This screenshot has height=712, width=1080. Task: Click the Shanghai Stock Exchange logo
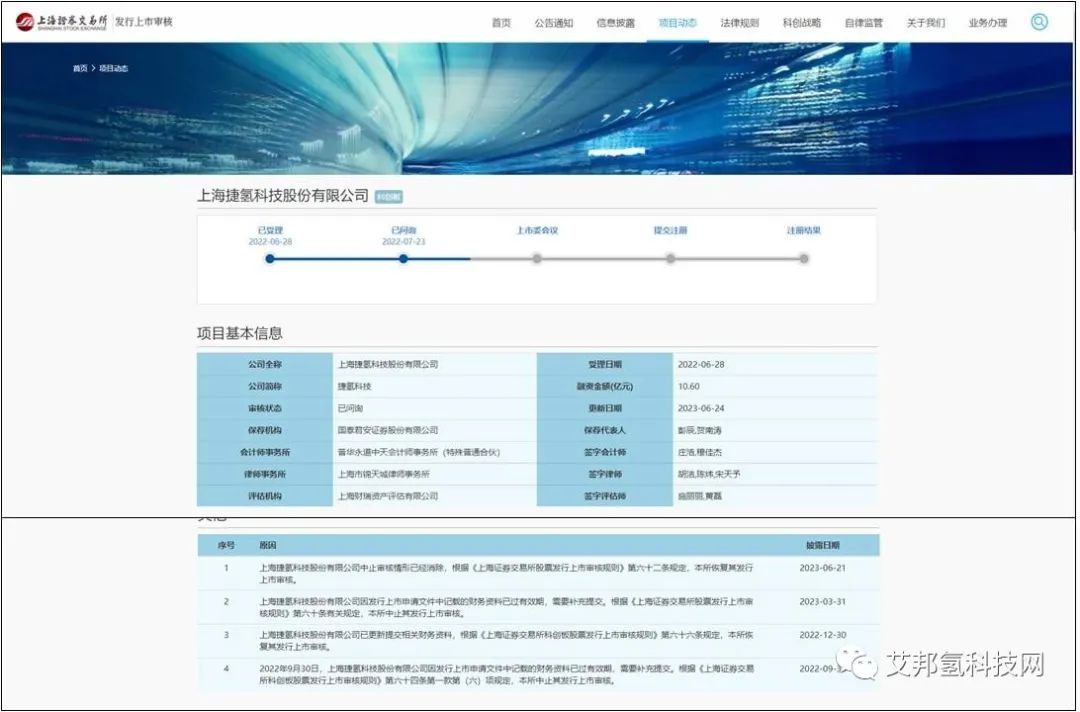point(61,22)
